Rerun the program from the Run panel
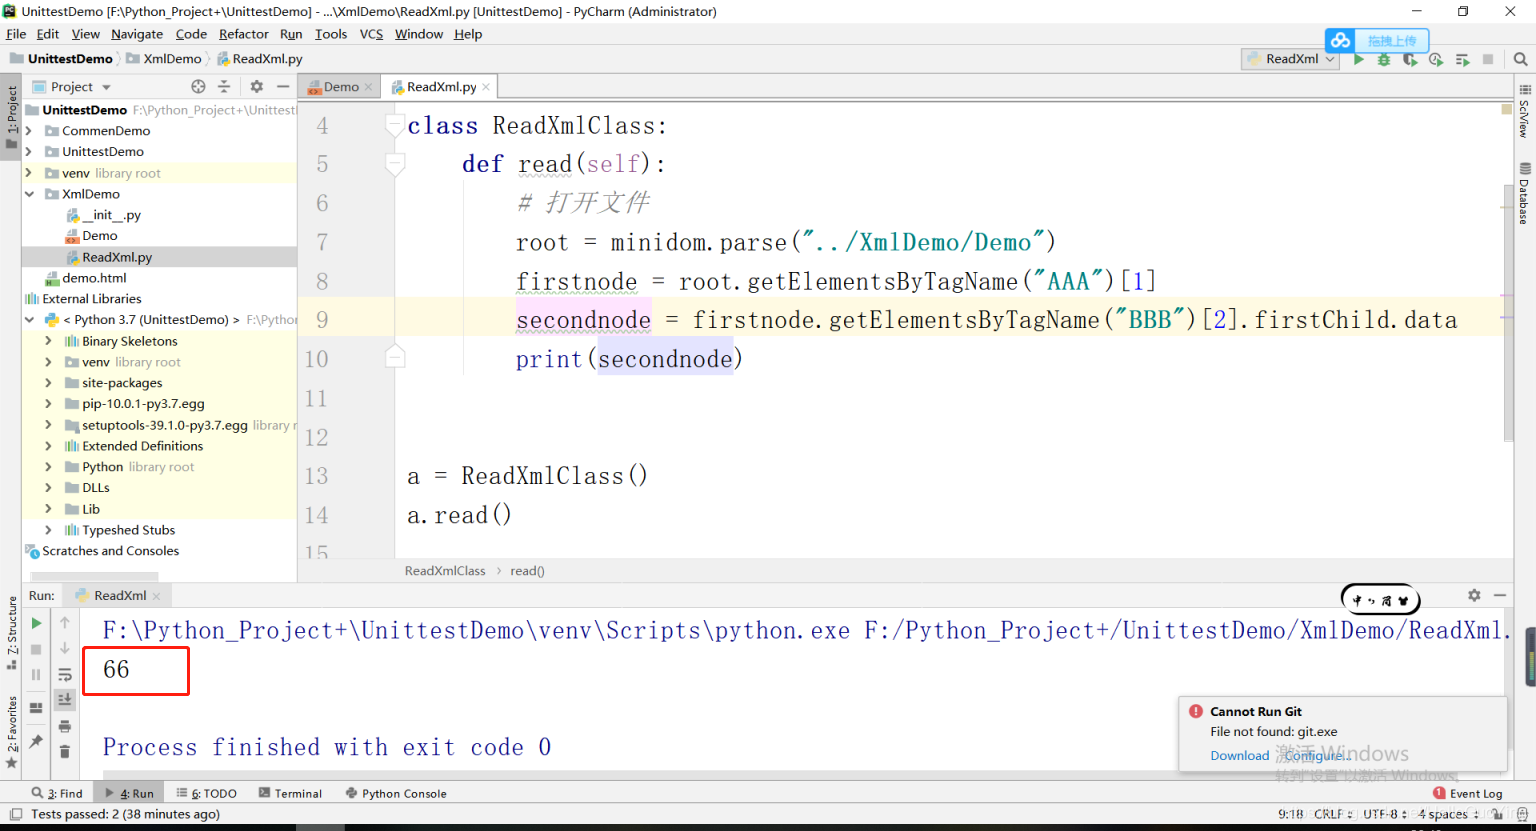 tap(35, 622)
